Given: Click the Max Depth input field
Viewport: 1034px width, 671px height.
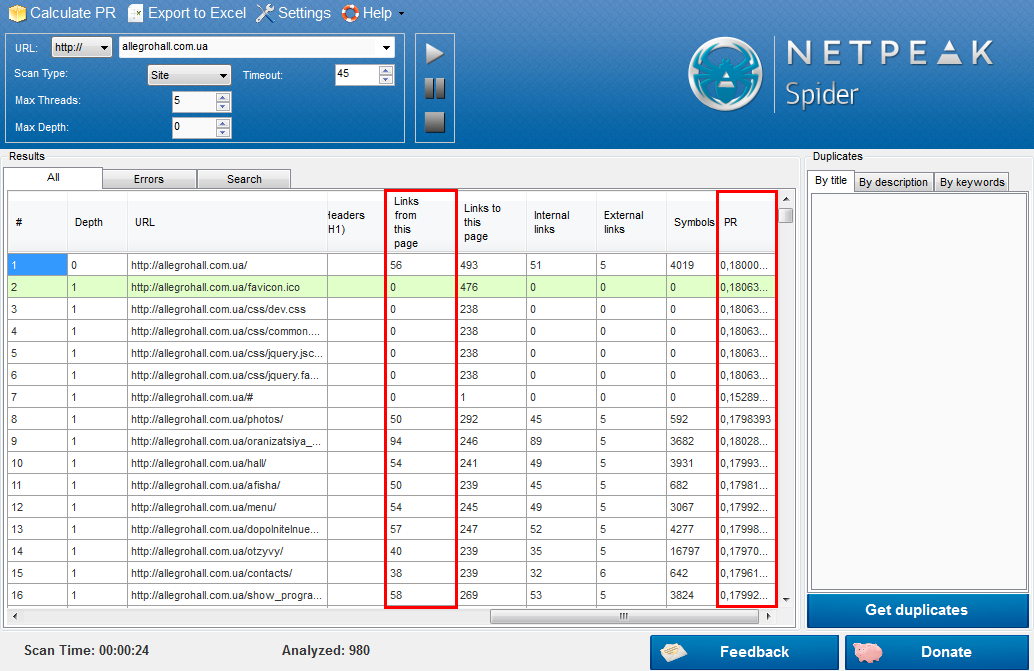Looking at the screenshot, I should (x=194, y=127).
